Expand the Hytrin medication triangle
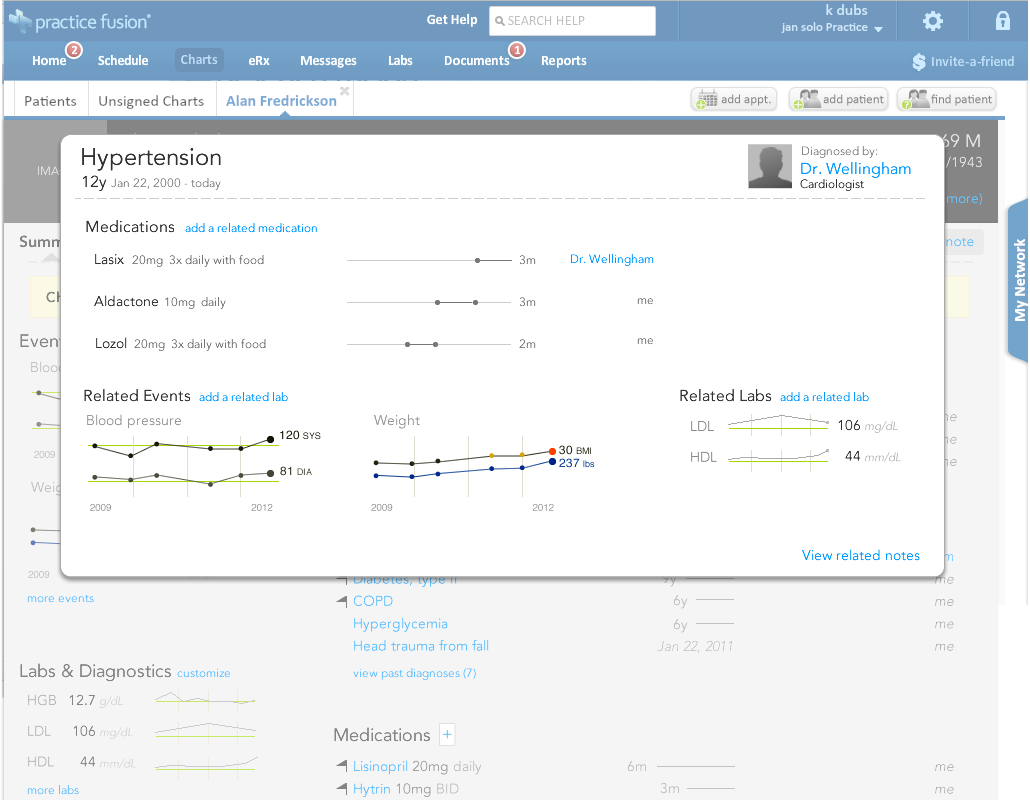The width and height of the screenshot is (1030, 800). (342, 788)
